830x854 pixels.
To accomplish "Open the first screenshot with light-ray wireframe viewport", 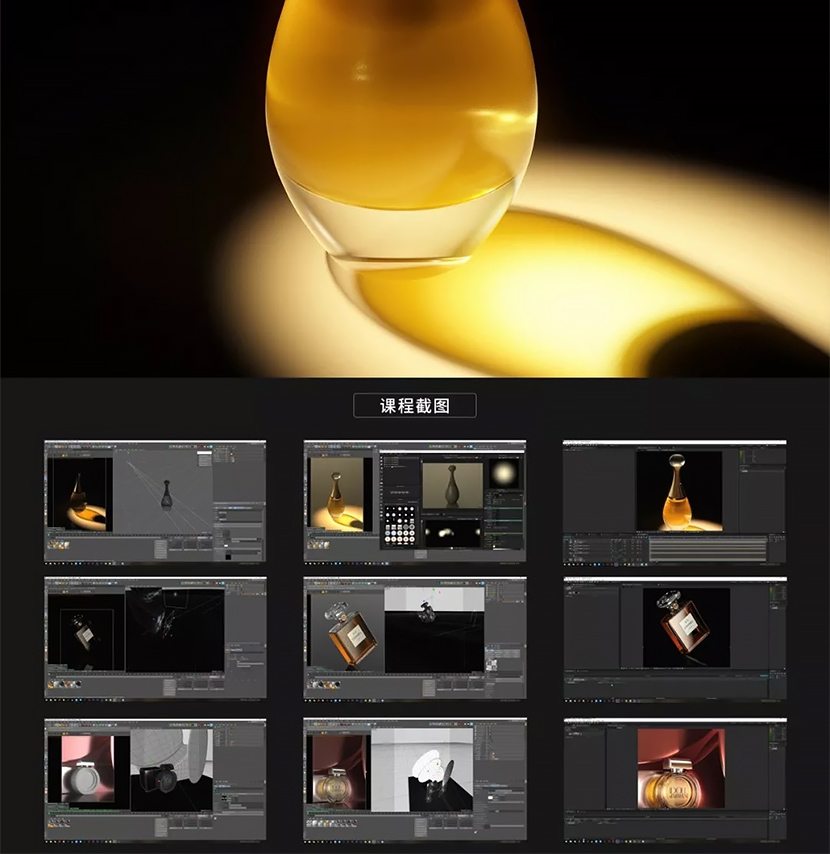I will (155, 501).
